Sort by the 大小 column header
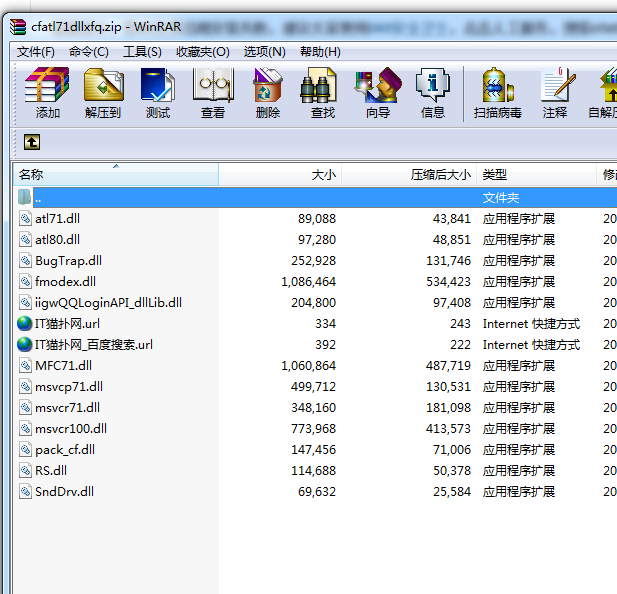Viewport: 617px width, 594px height. (x=280, y=174)
